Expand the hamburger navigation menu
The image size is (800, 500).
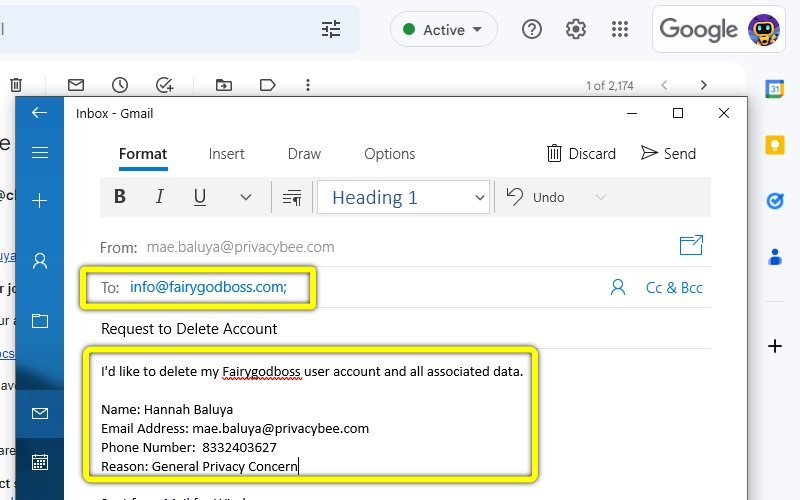[x=40, y=153]
